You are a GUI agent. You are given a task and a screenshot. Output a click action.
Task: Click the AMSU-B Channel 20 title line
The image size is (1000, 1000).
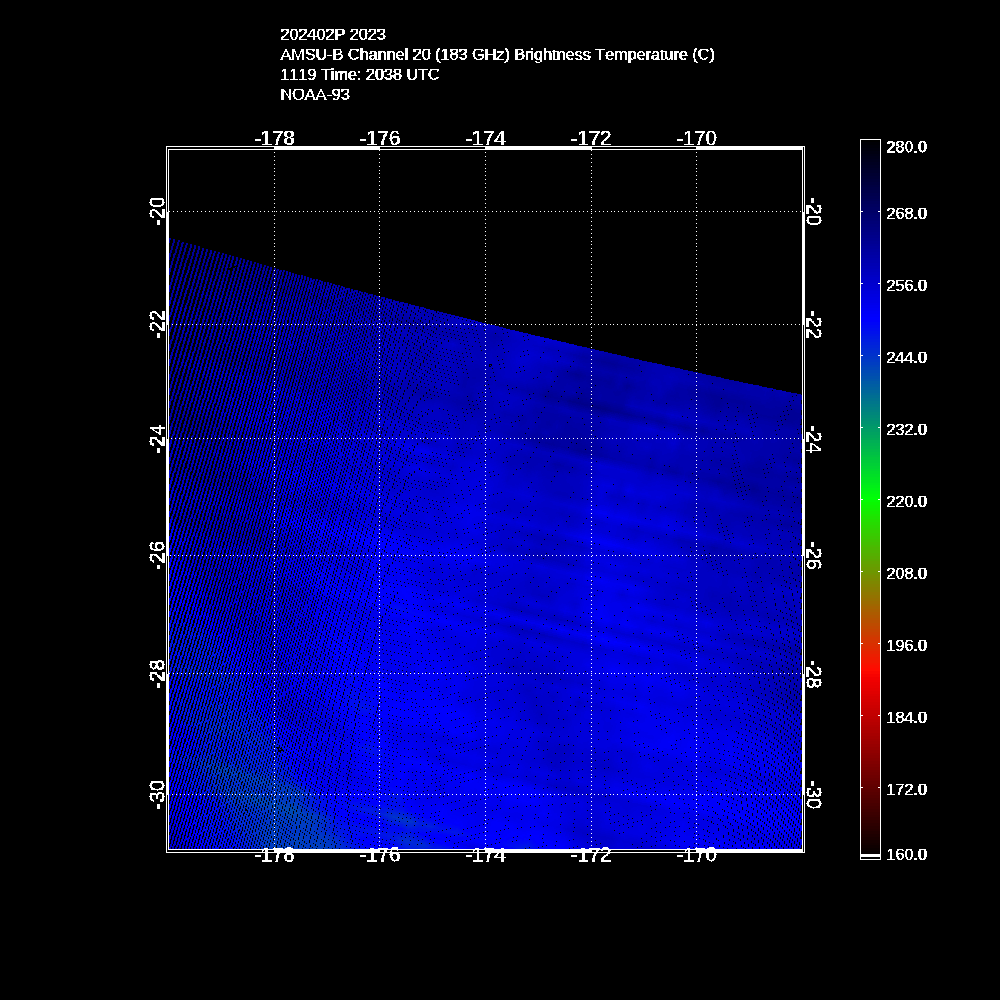497,55
